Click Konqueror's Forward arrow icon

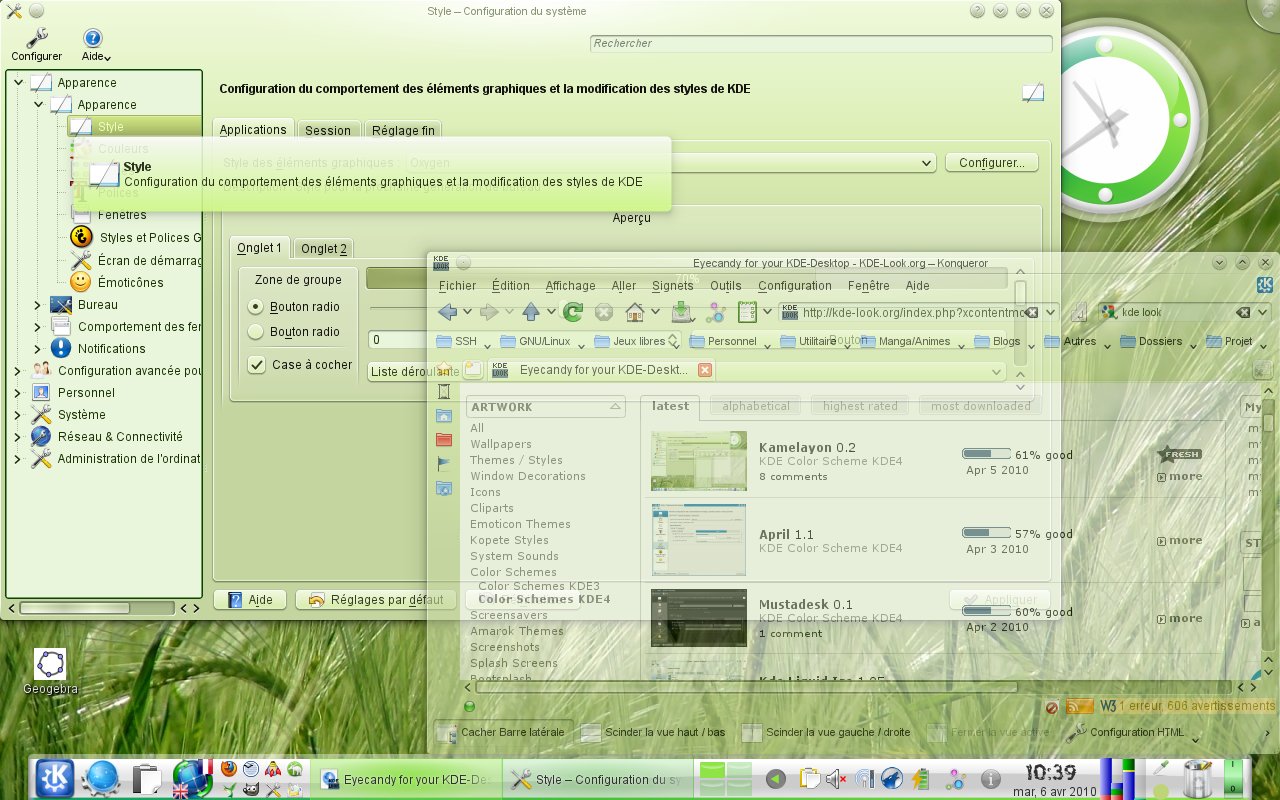[489, 312]
